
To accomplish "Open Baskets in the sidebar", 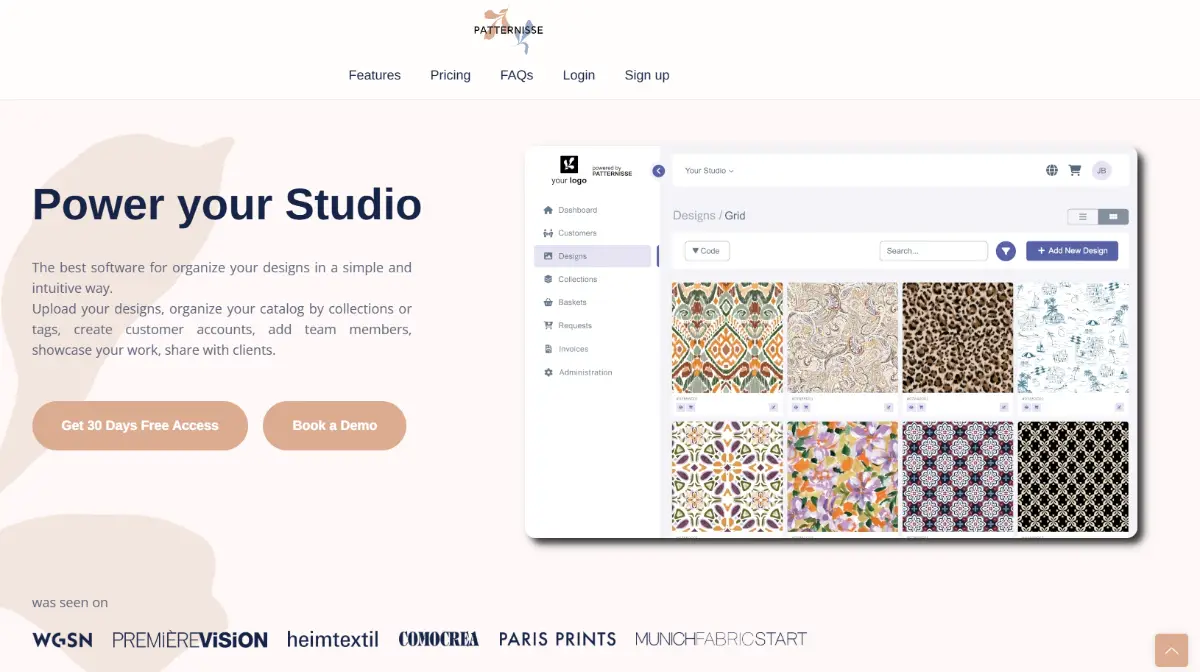I will (x=572, y=302).
